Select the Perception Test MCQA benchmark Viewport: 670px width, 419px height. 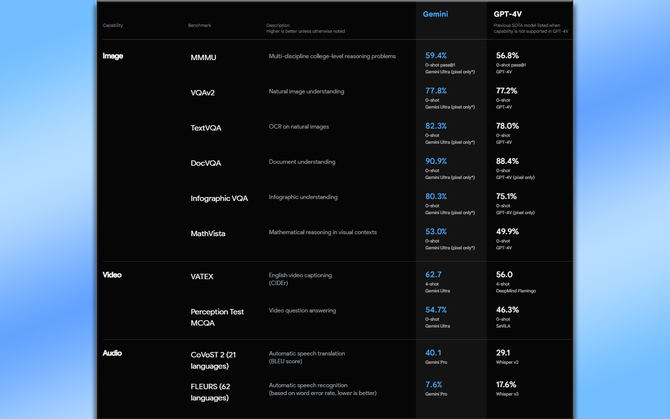click(x=217, y=317)
